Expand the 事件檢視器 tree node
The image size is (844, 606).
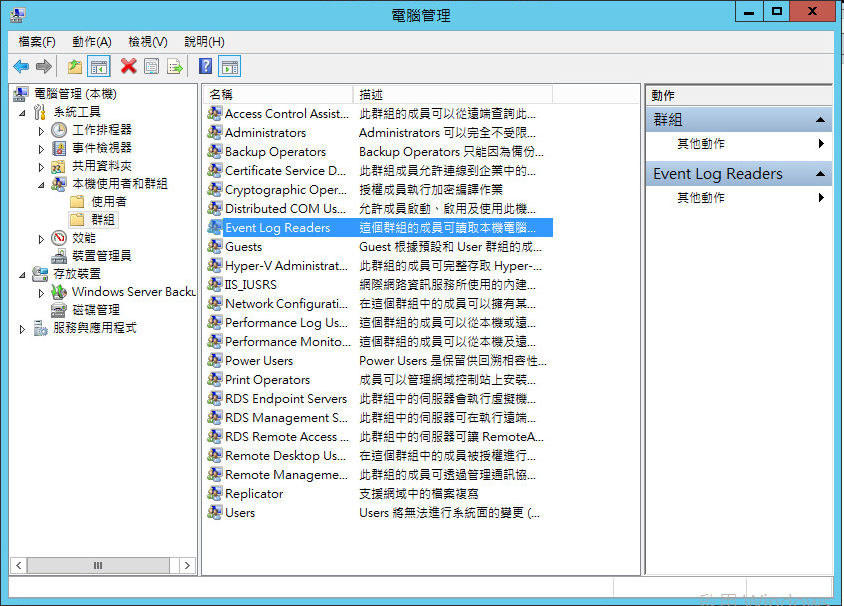(41, 149)
